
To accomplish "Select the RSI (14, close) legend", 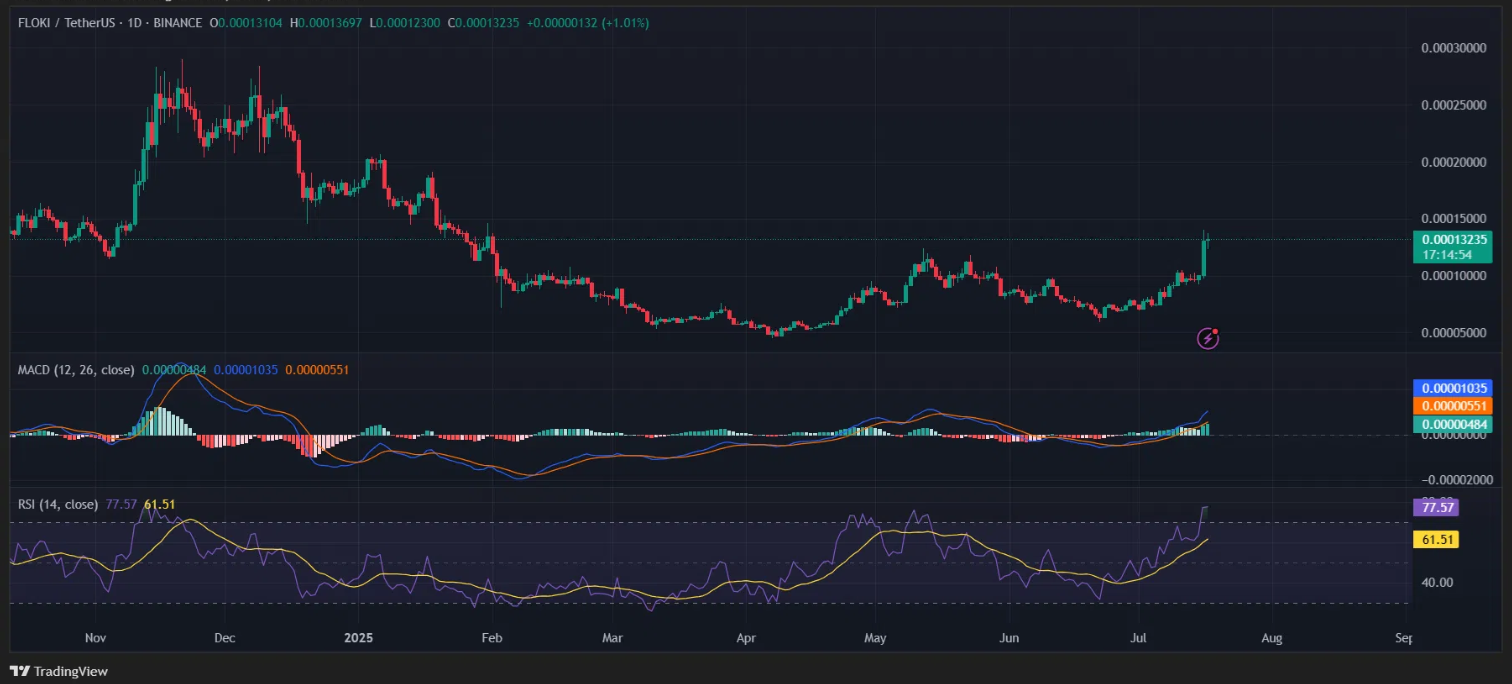I will pyautogui.click(x=58, y=504).
